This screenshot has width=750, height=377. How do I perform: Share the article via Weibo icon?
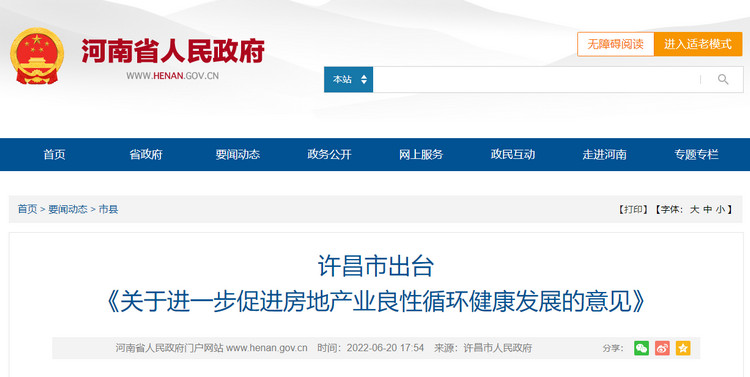click(x=662, y=348)
